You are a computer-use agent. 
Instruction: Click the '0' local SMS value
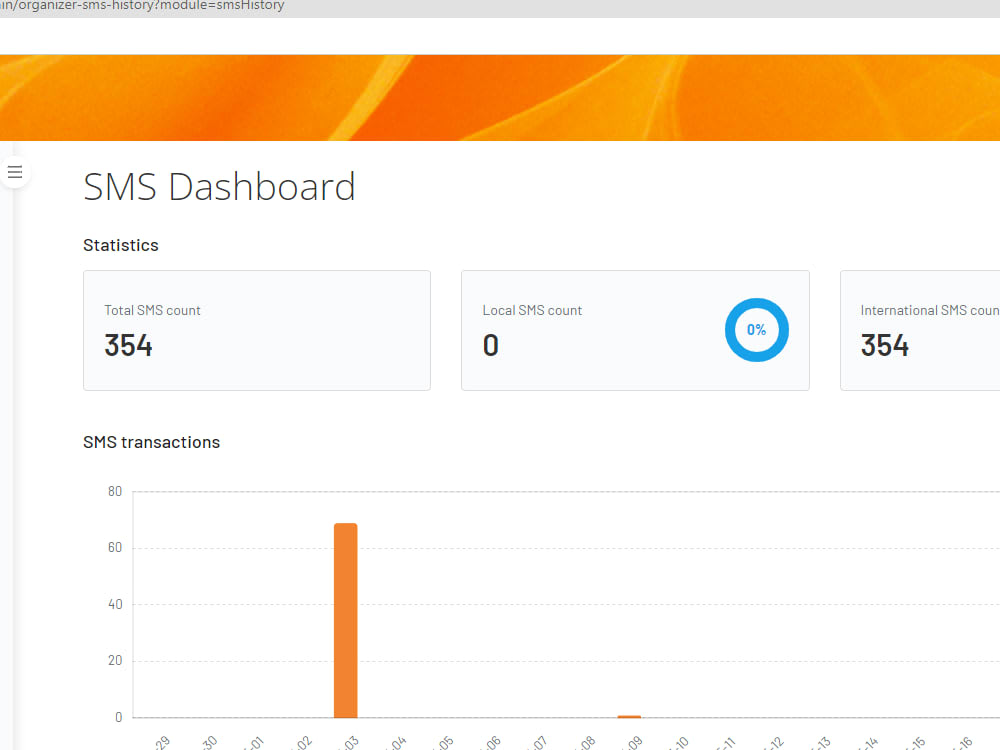pyautogui.click(x=490, y=346)
